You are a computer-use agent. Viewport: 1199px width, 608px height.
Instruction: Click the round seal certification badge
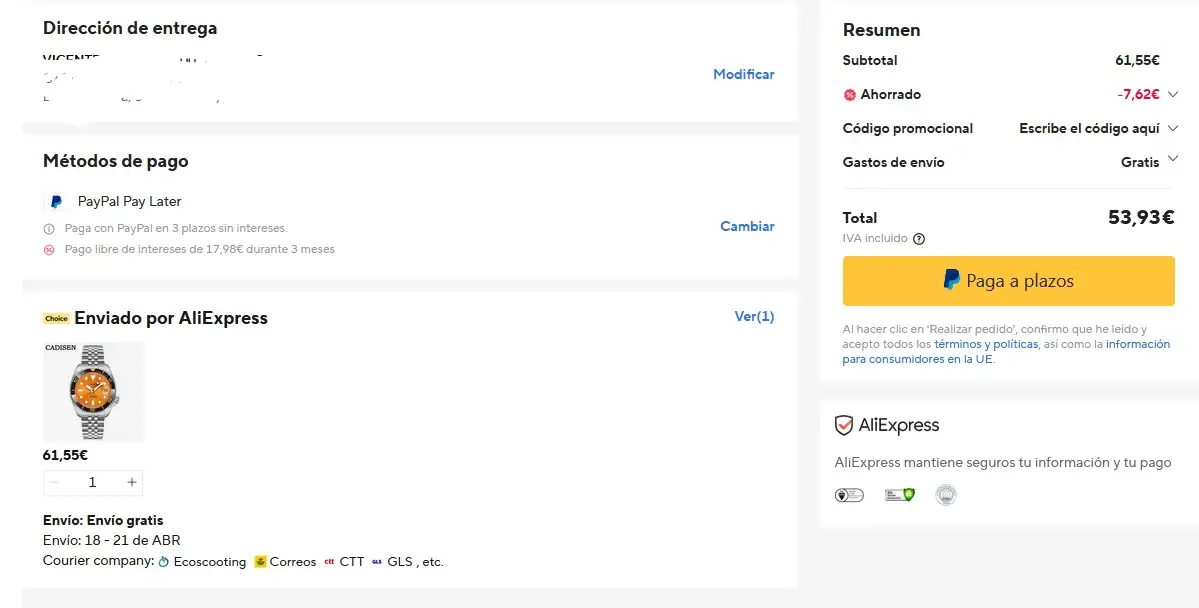945,494
